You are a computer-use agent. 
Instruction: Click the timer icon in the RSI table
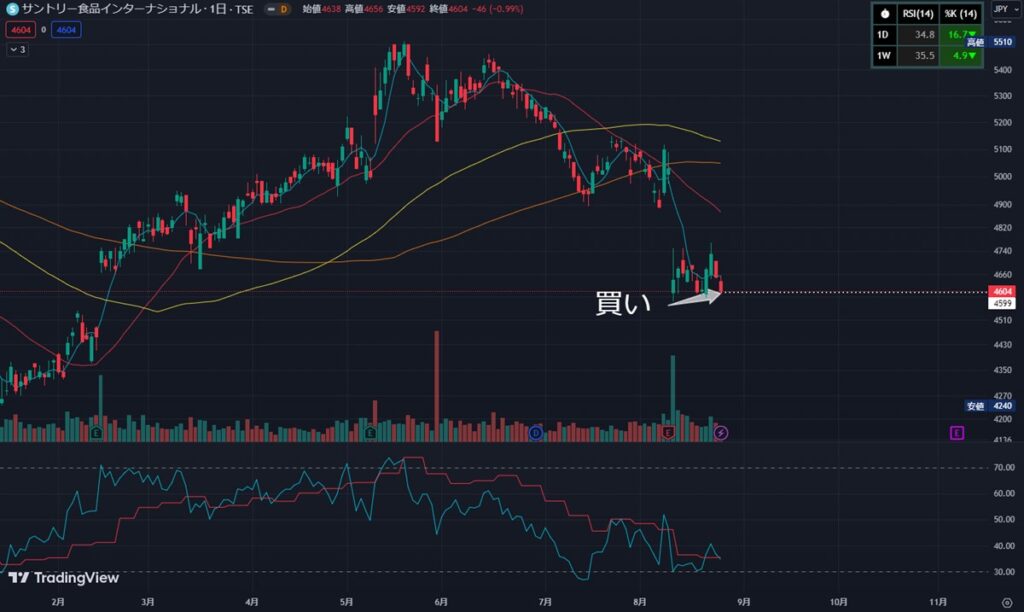885,14
